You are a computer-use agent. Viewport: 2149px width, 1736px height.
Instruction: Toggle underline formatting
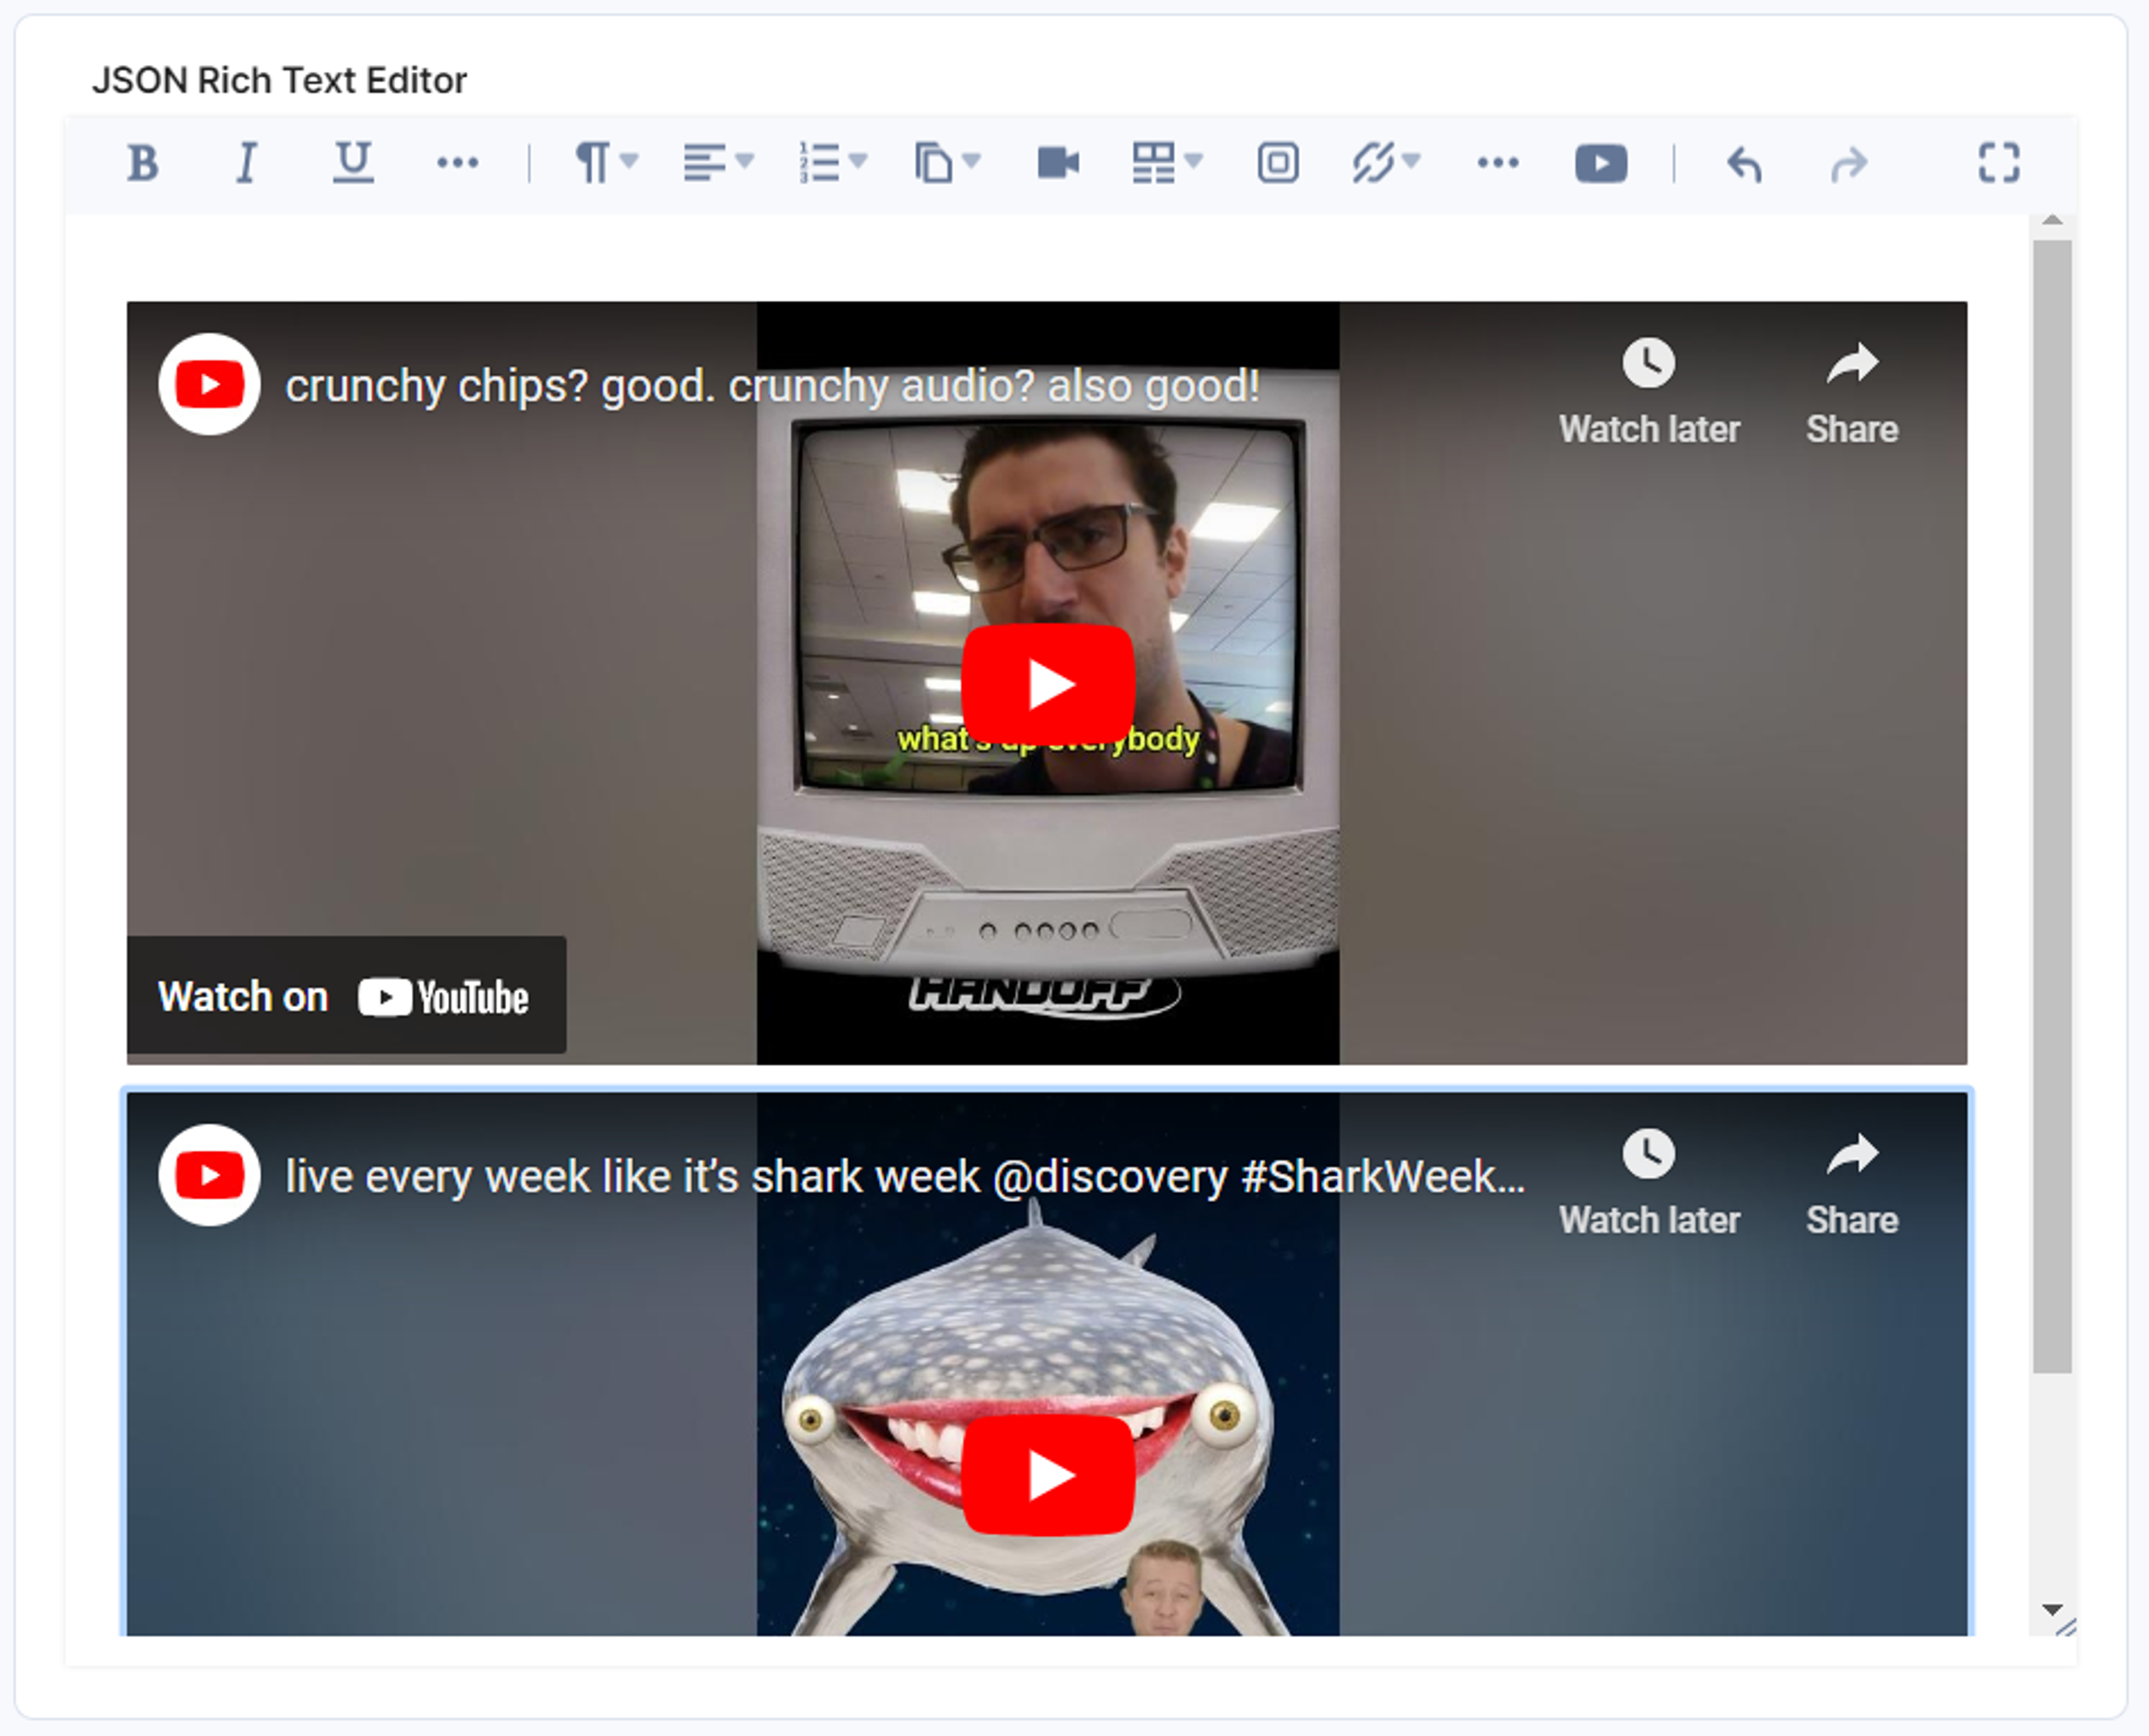(353, 163)
